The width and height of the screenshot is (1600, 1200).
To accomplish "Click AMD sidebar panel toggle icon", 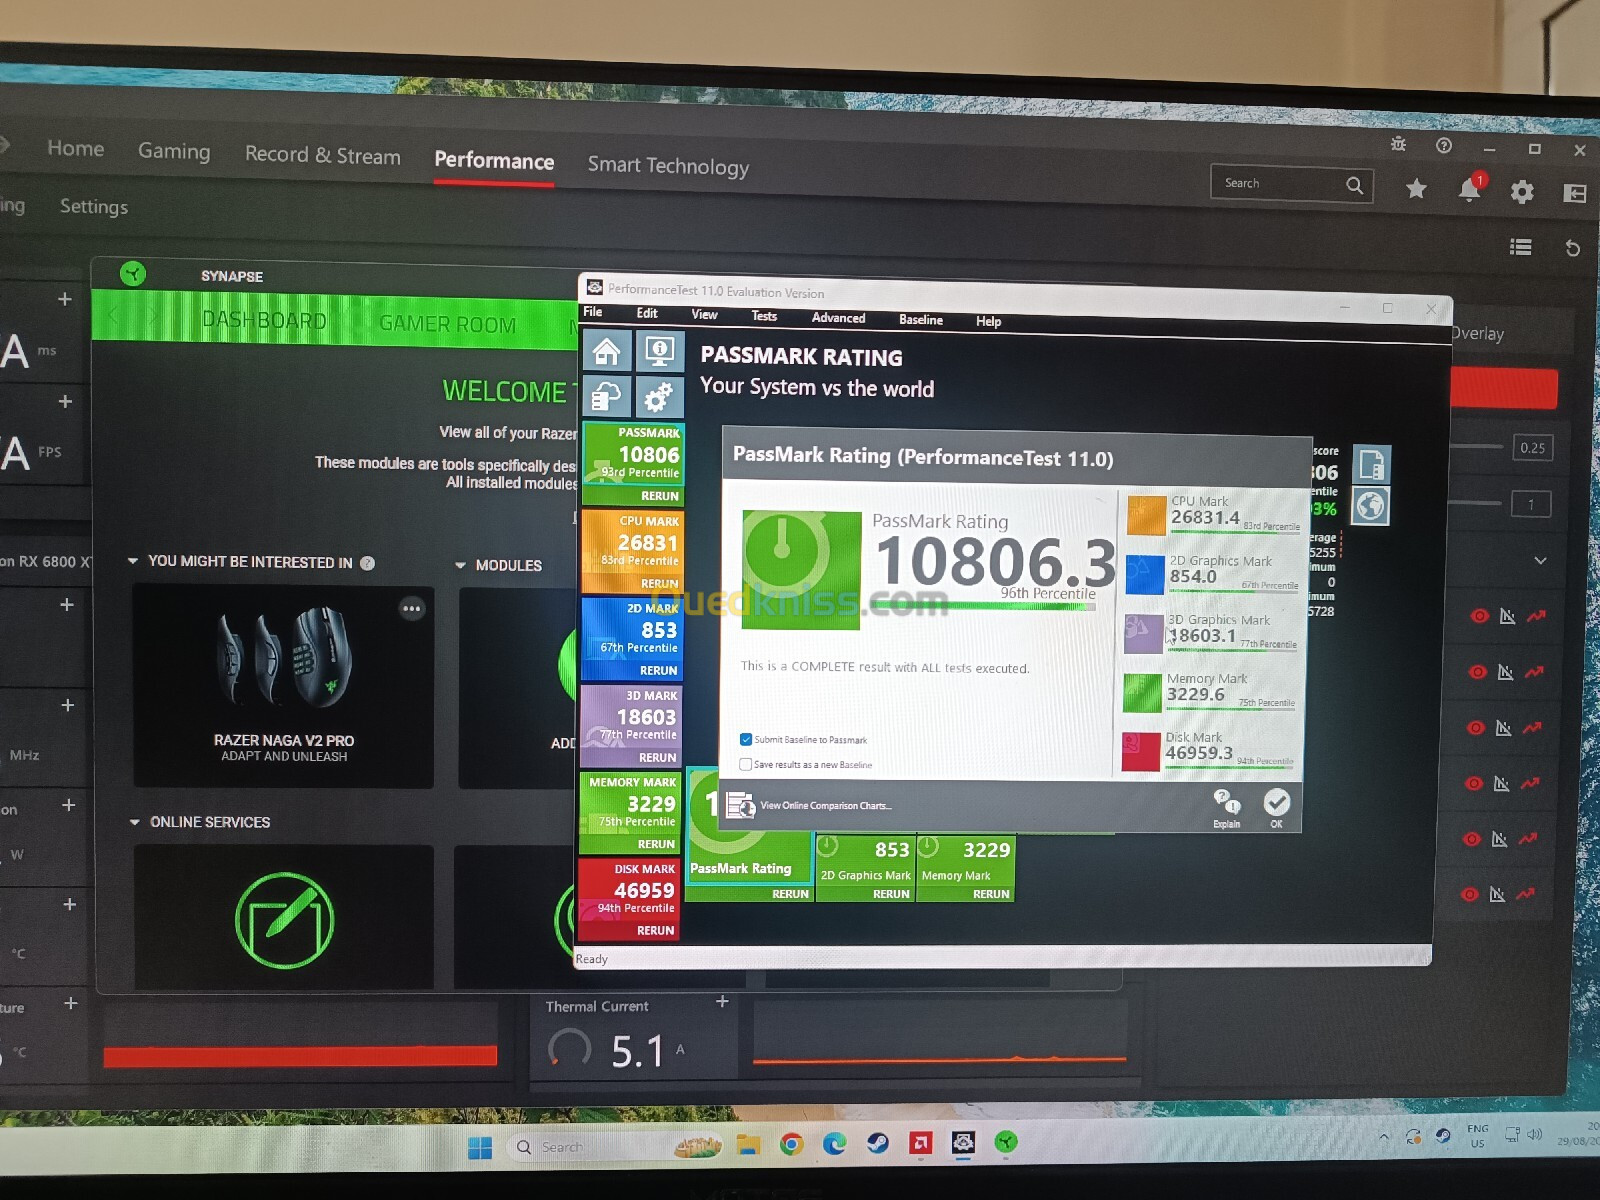I will pyautogui.click(x=1575, y=193).
